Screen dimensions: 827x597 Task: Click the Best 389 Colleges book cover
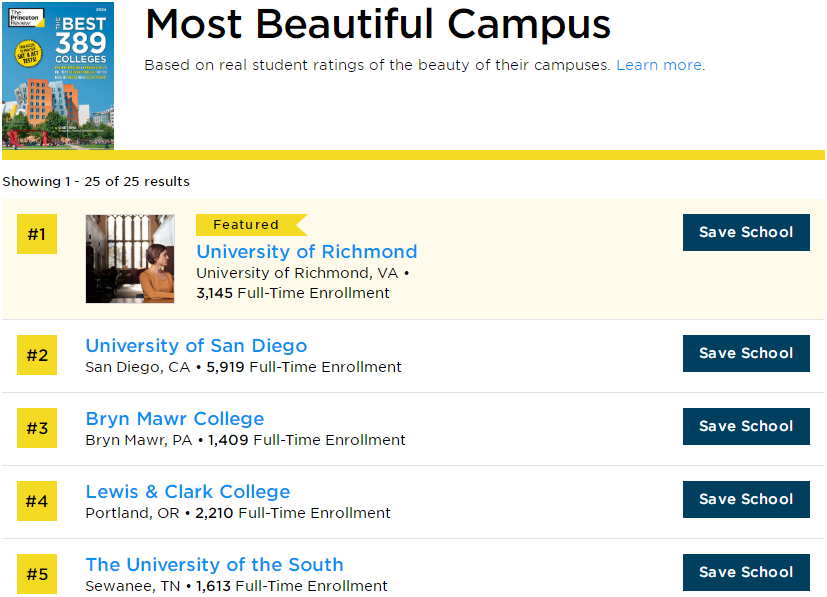tap(58, 76)
